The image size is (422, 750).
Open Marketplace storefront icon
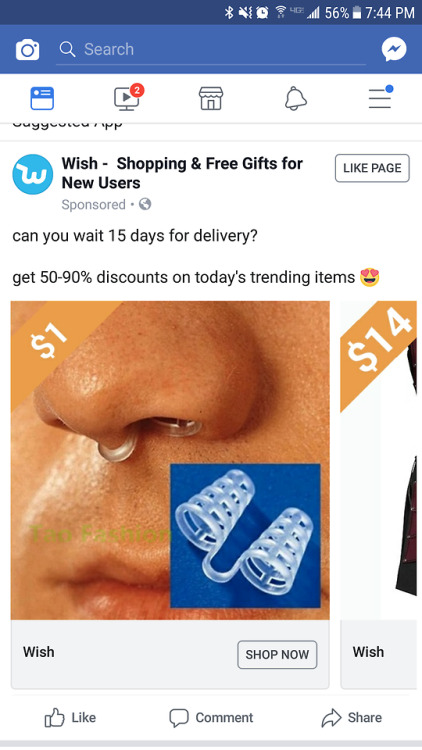point(211,99)
